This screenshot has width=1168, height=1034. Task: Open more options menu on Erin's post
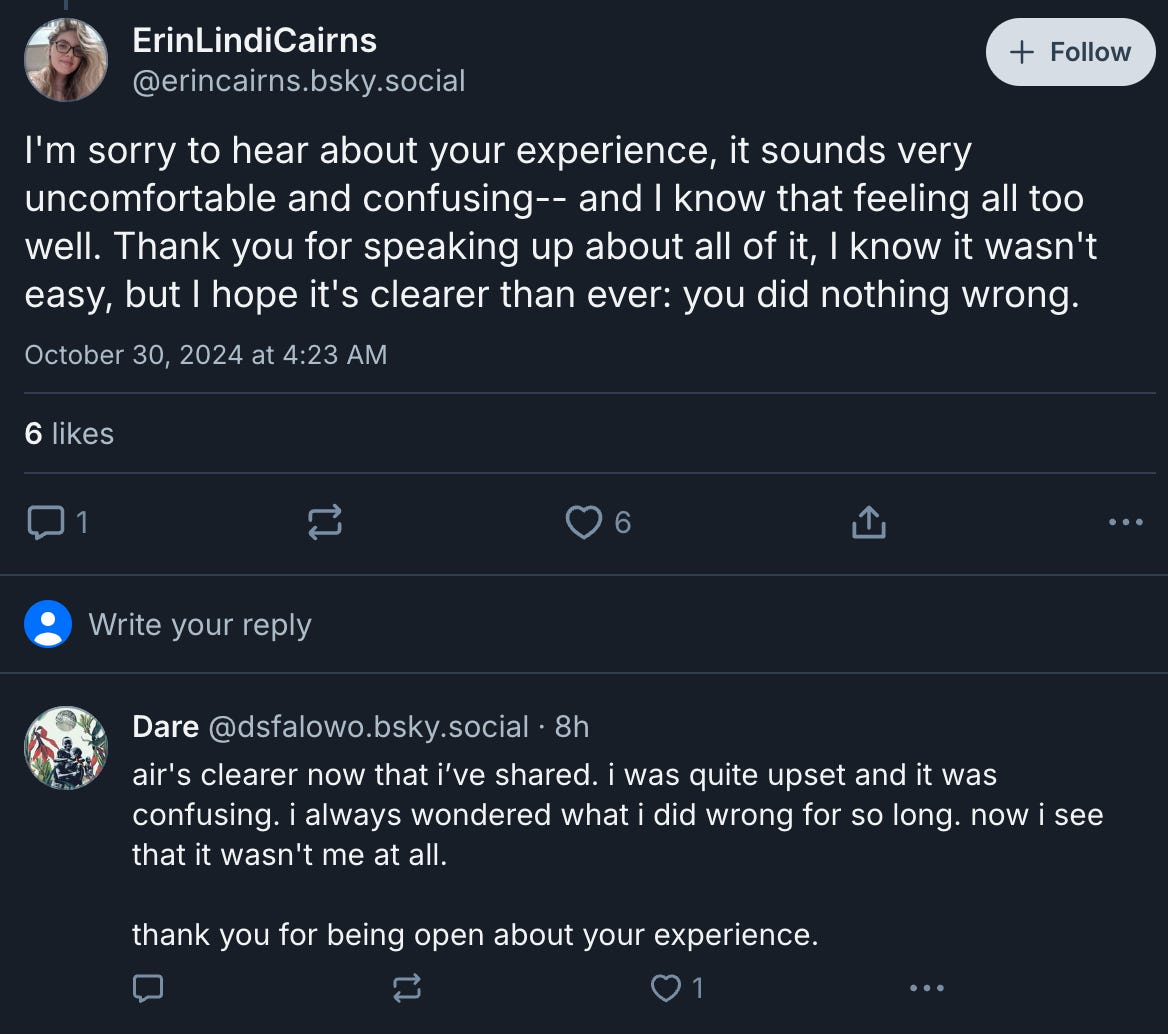click(1126, 522)
